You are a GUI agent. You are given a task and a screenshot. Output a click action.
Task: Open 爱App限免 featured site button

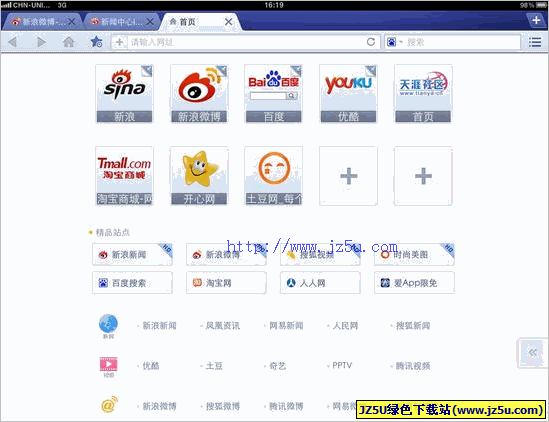(x=414, y=283)
